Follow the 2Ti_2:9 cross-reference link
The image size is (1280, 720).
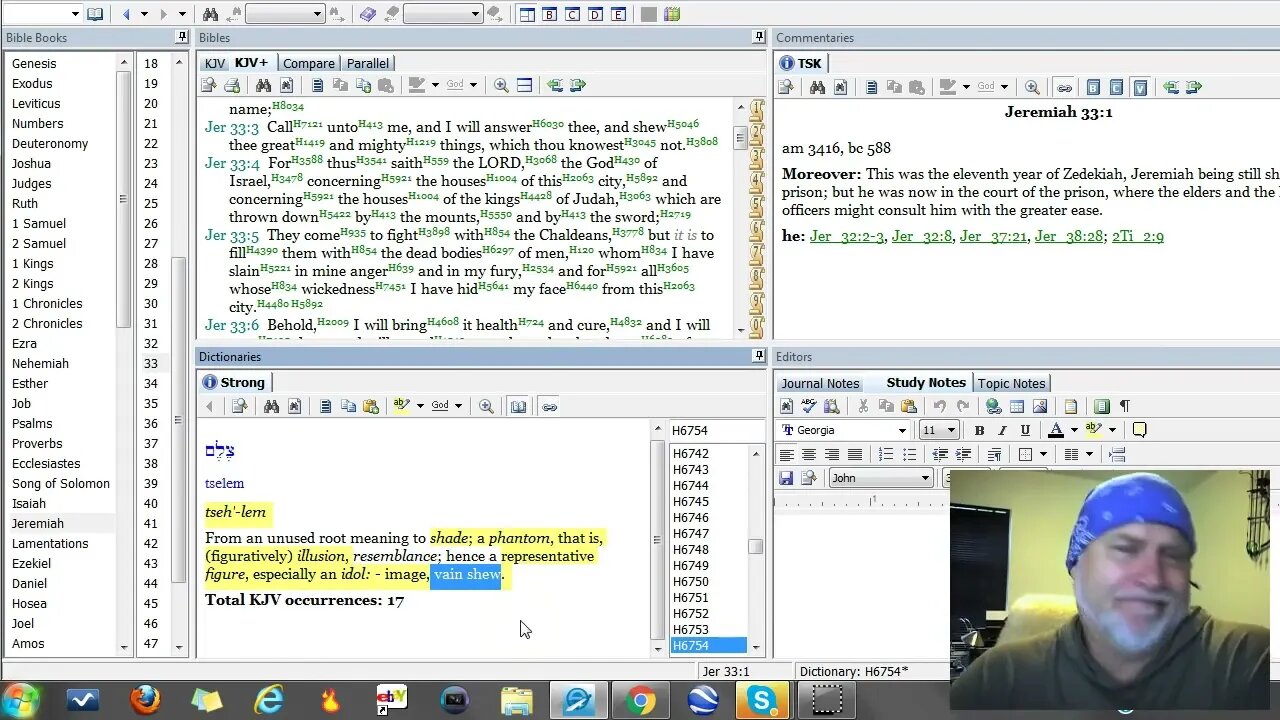pyautogui.click(x=1138, y=236)
